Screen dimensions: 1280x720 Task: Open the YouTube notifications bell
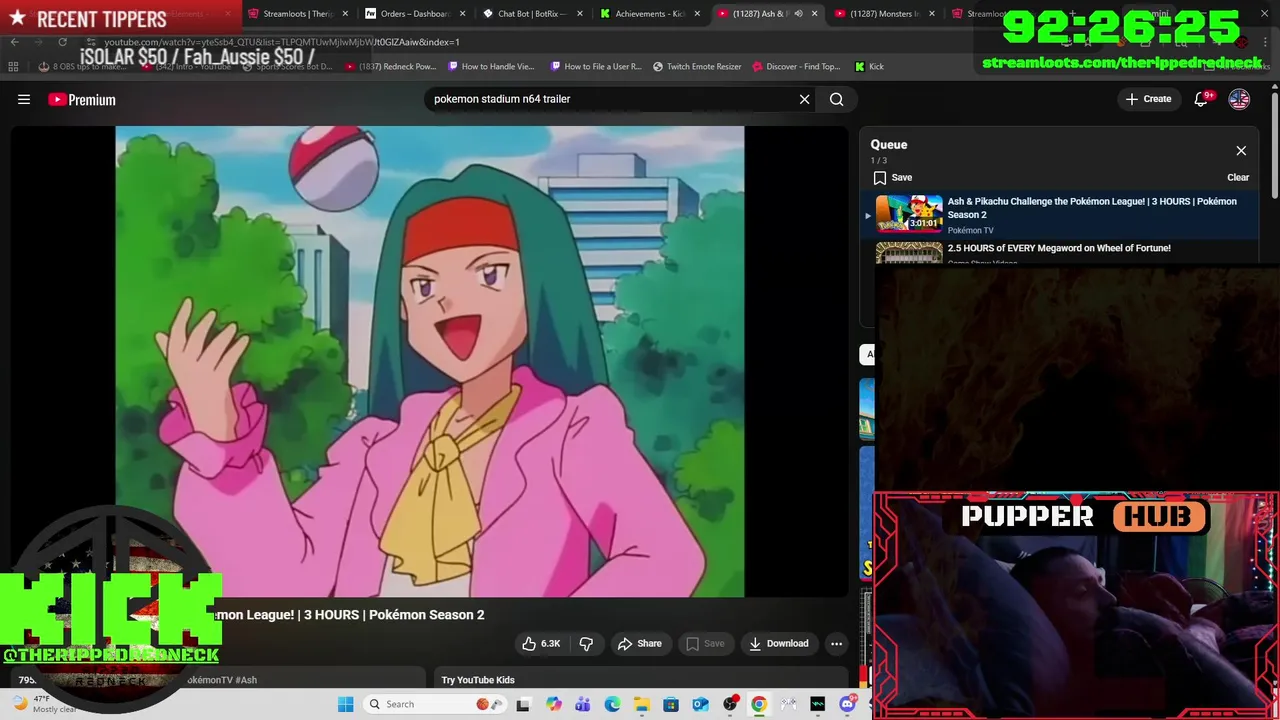pyautogui.click(x=1202, y=99)
